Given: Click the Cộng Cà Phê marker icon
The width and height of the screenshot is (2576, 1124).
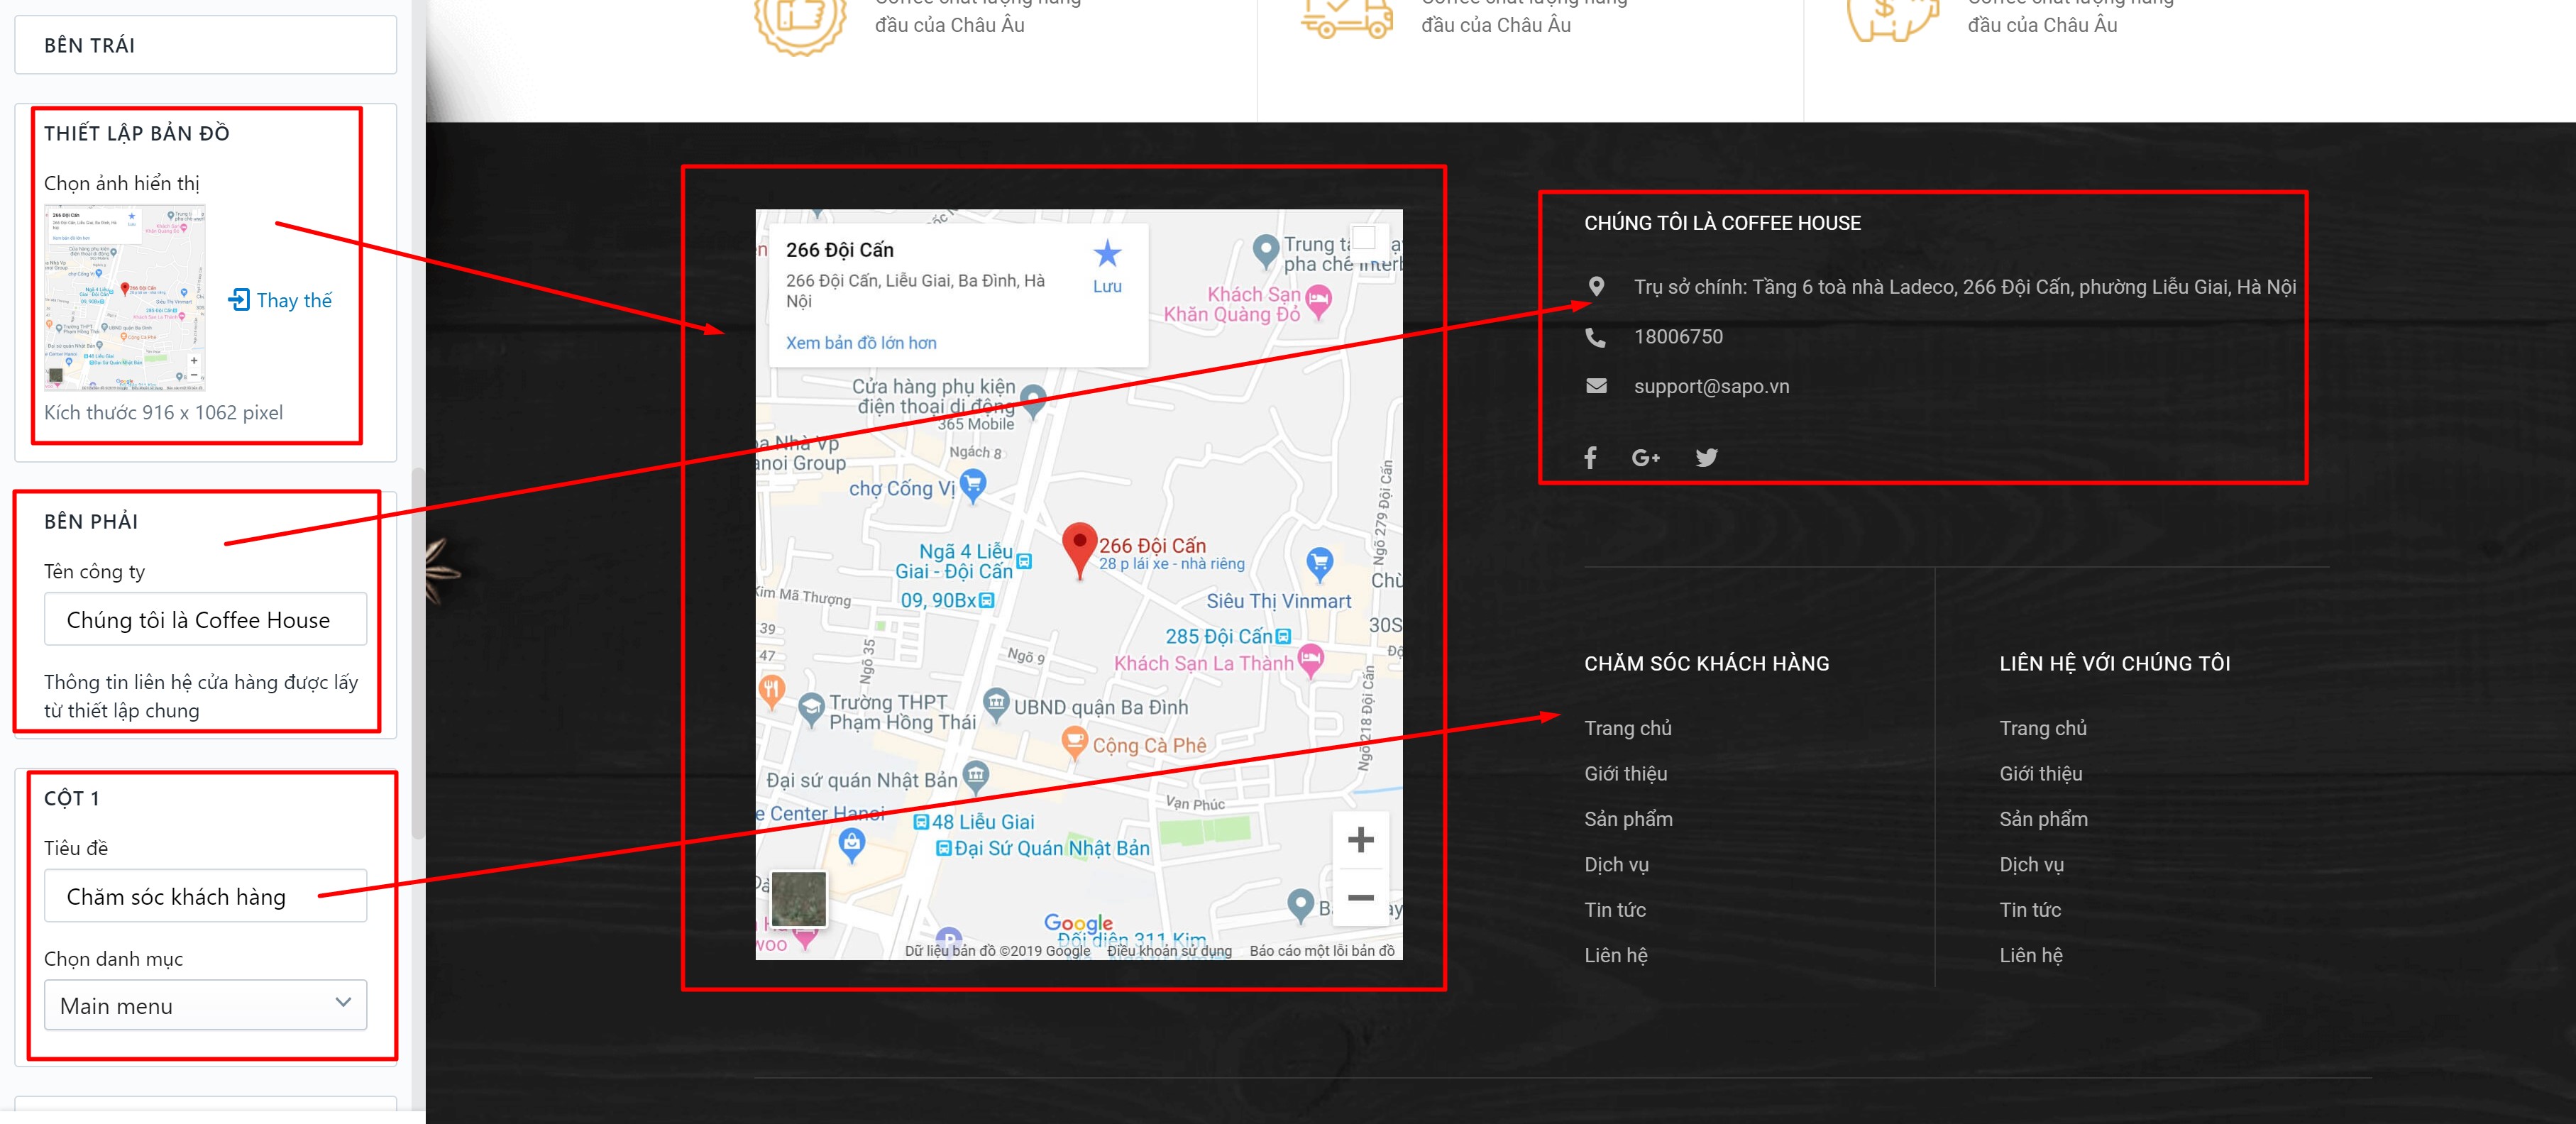Looking at the screenshot, I should pyautogui.click(x=1074, y=743).
